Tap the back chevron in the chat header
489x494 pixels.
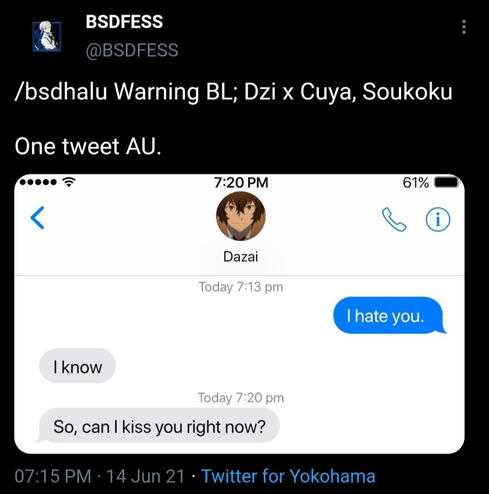click(x=37, y=218)
